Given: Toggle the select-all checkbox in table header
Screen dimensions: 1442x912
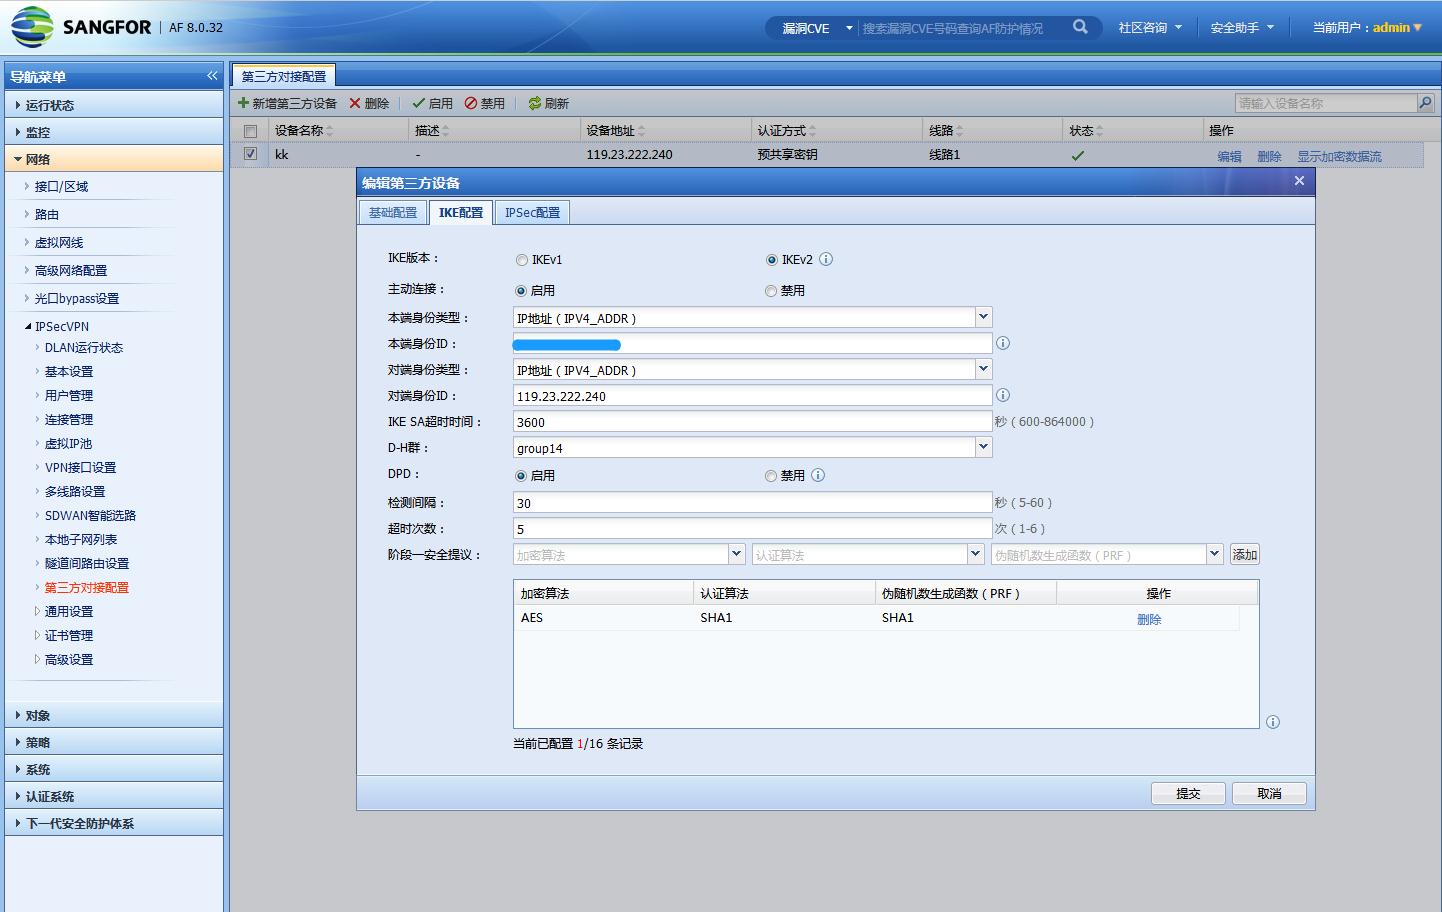Looking at the screenshot, I should pos(250,131).
